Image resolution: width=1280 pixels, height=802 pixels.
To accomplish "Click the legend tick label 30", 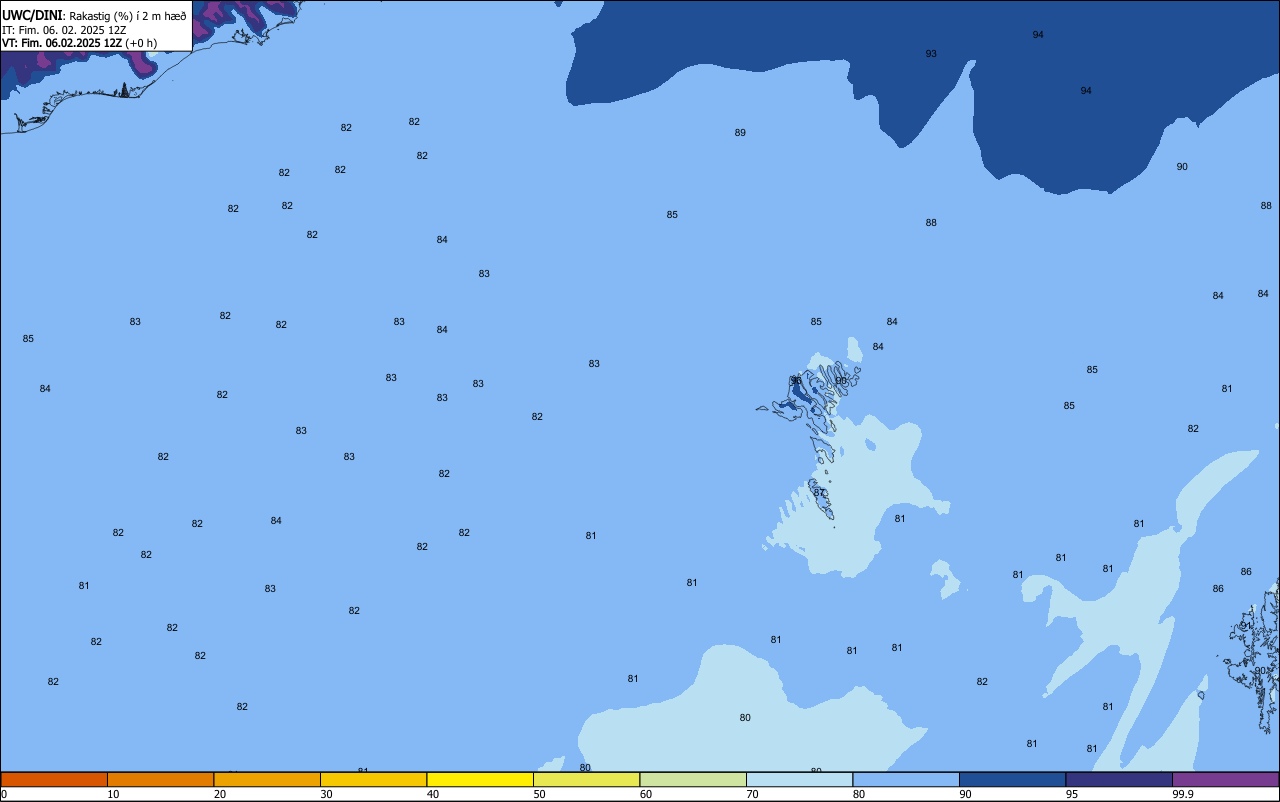I will coord(326,794).
